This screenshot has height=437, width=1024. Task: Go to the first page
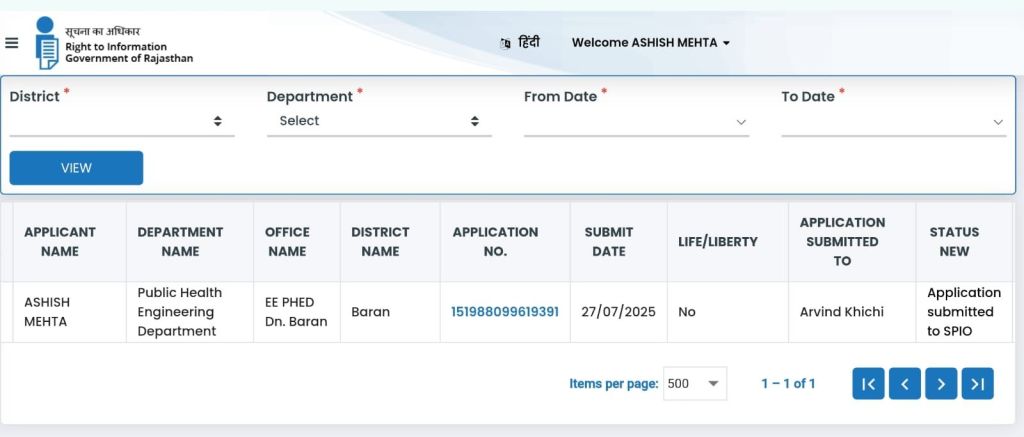coord(868,384)
